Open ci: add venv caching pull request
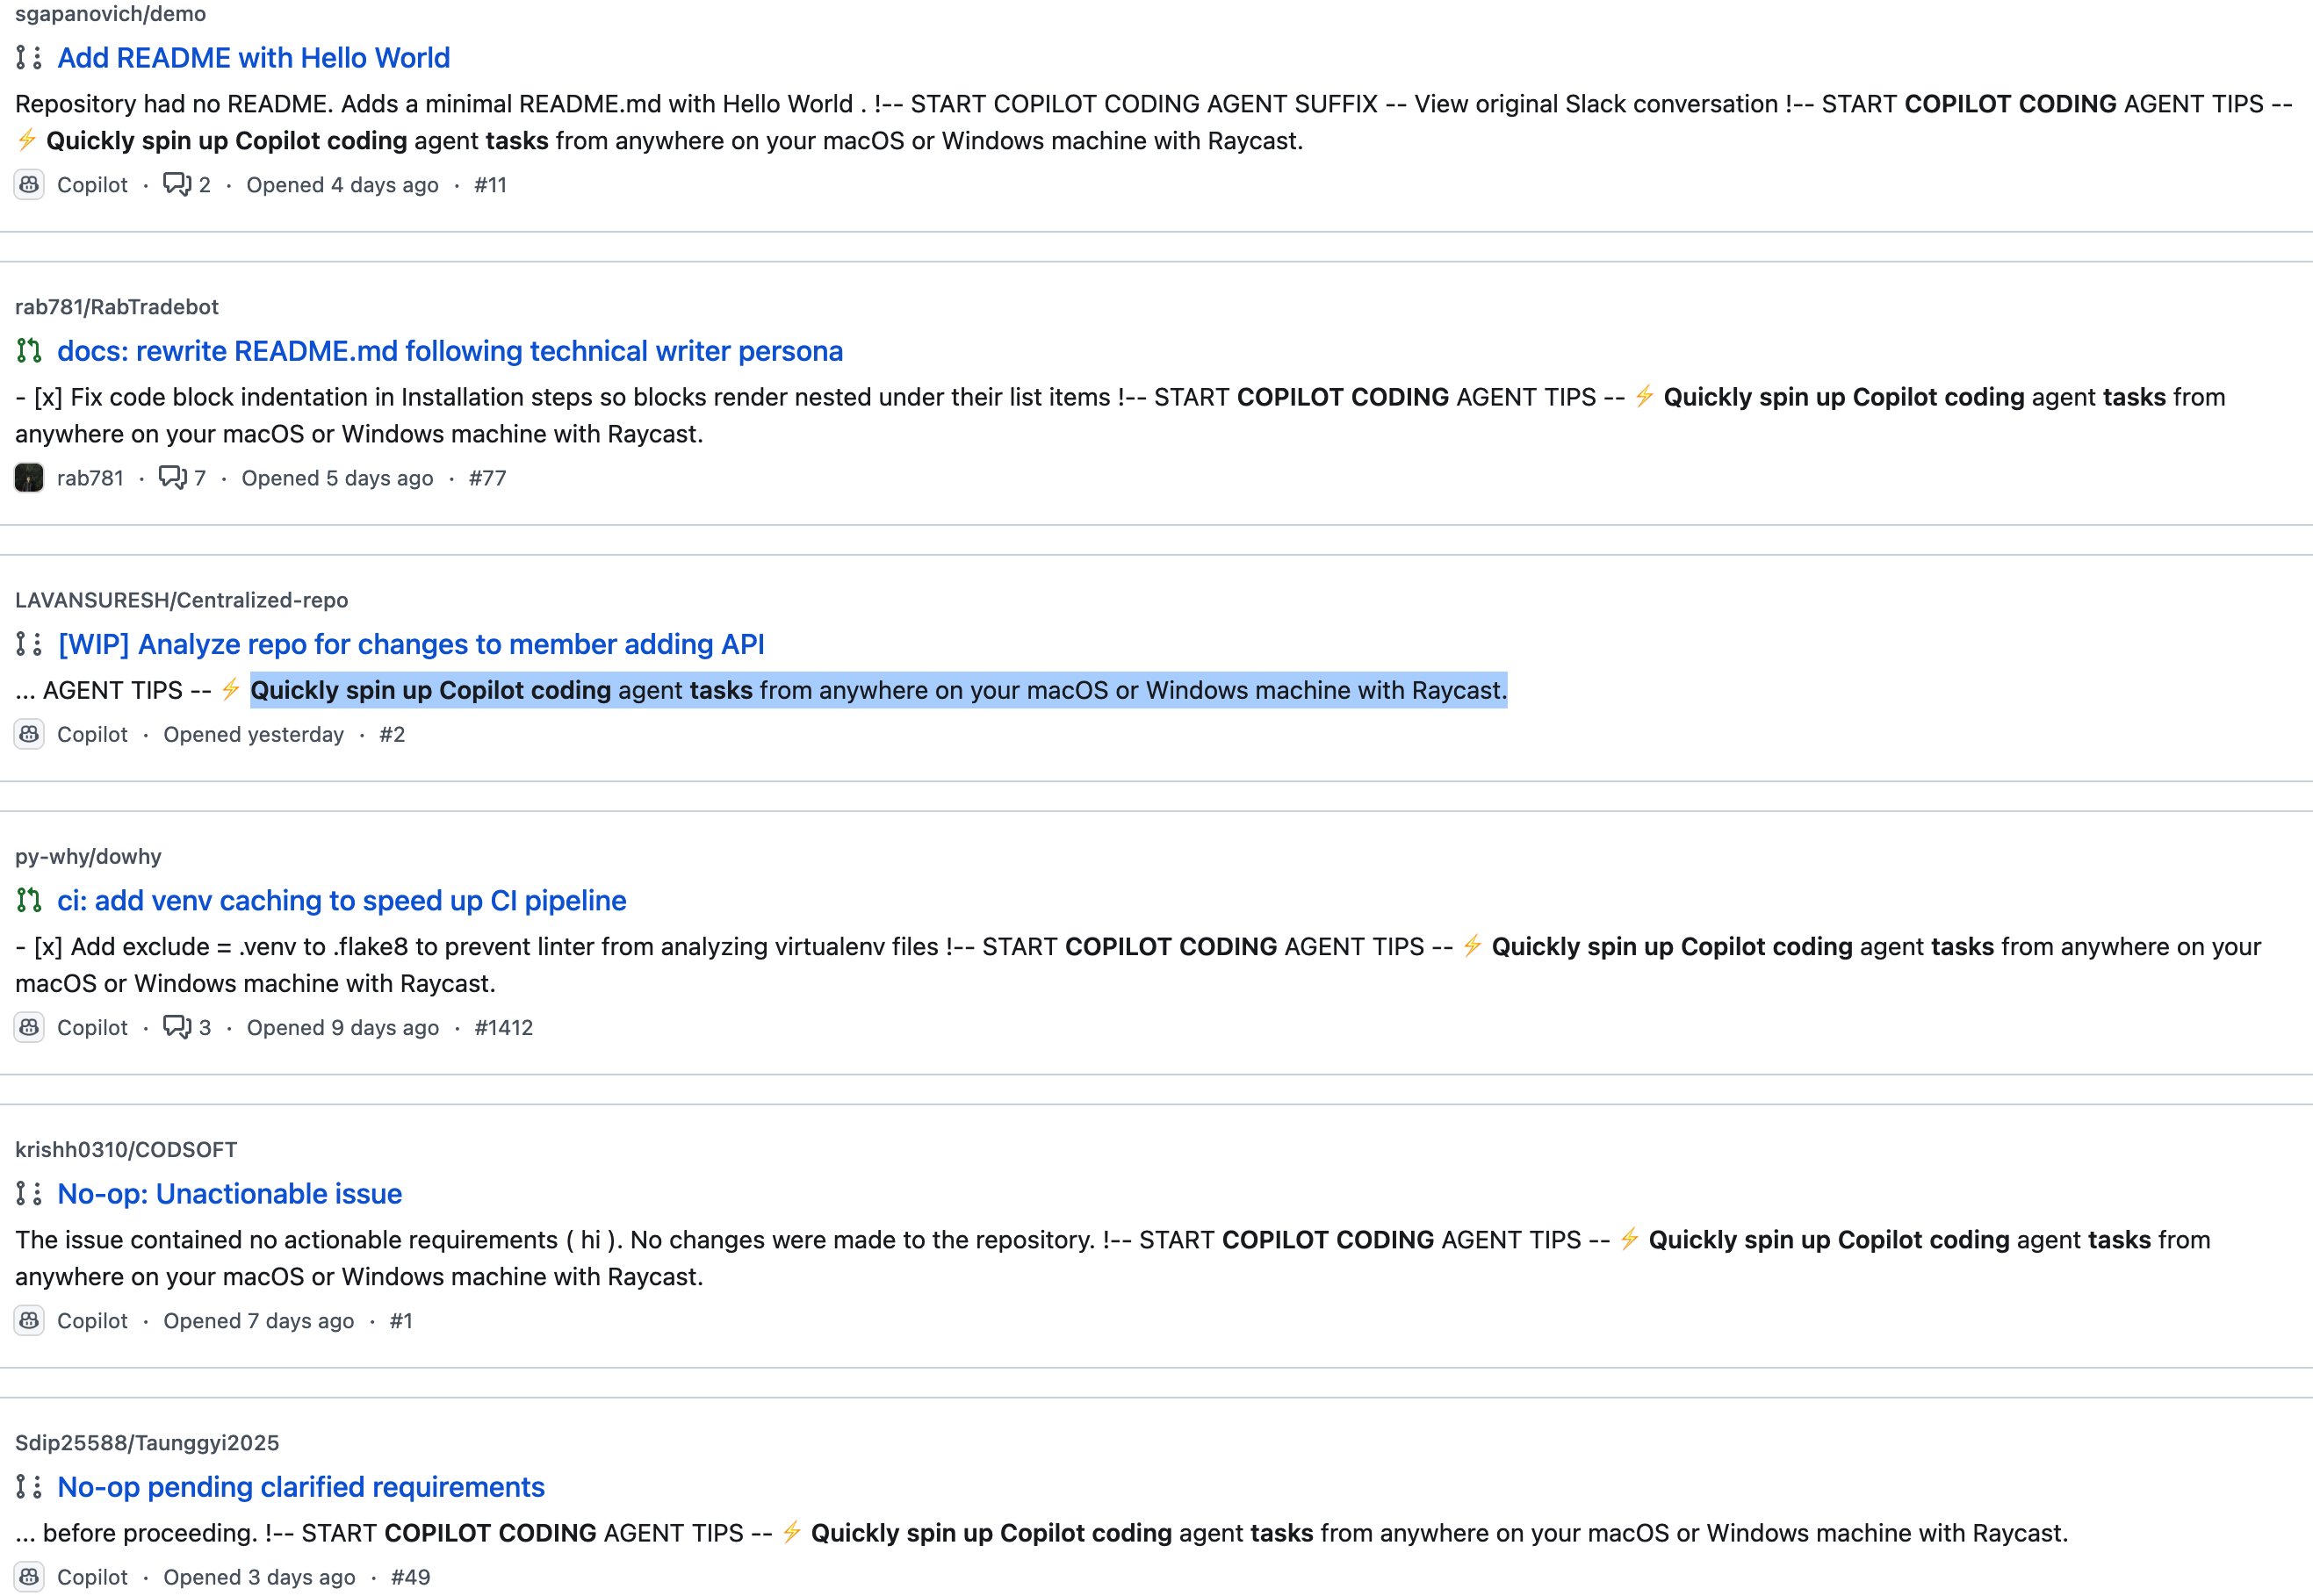The height and width of the screenshot is (1596, 2313). point(342,901)
